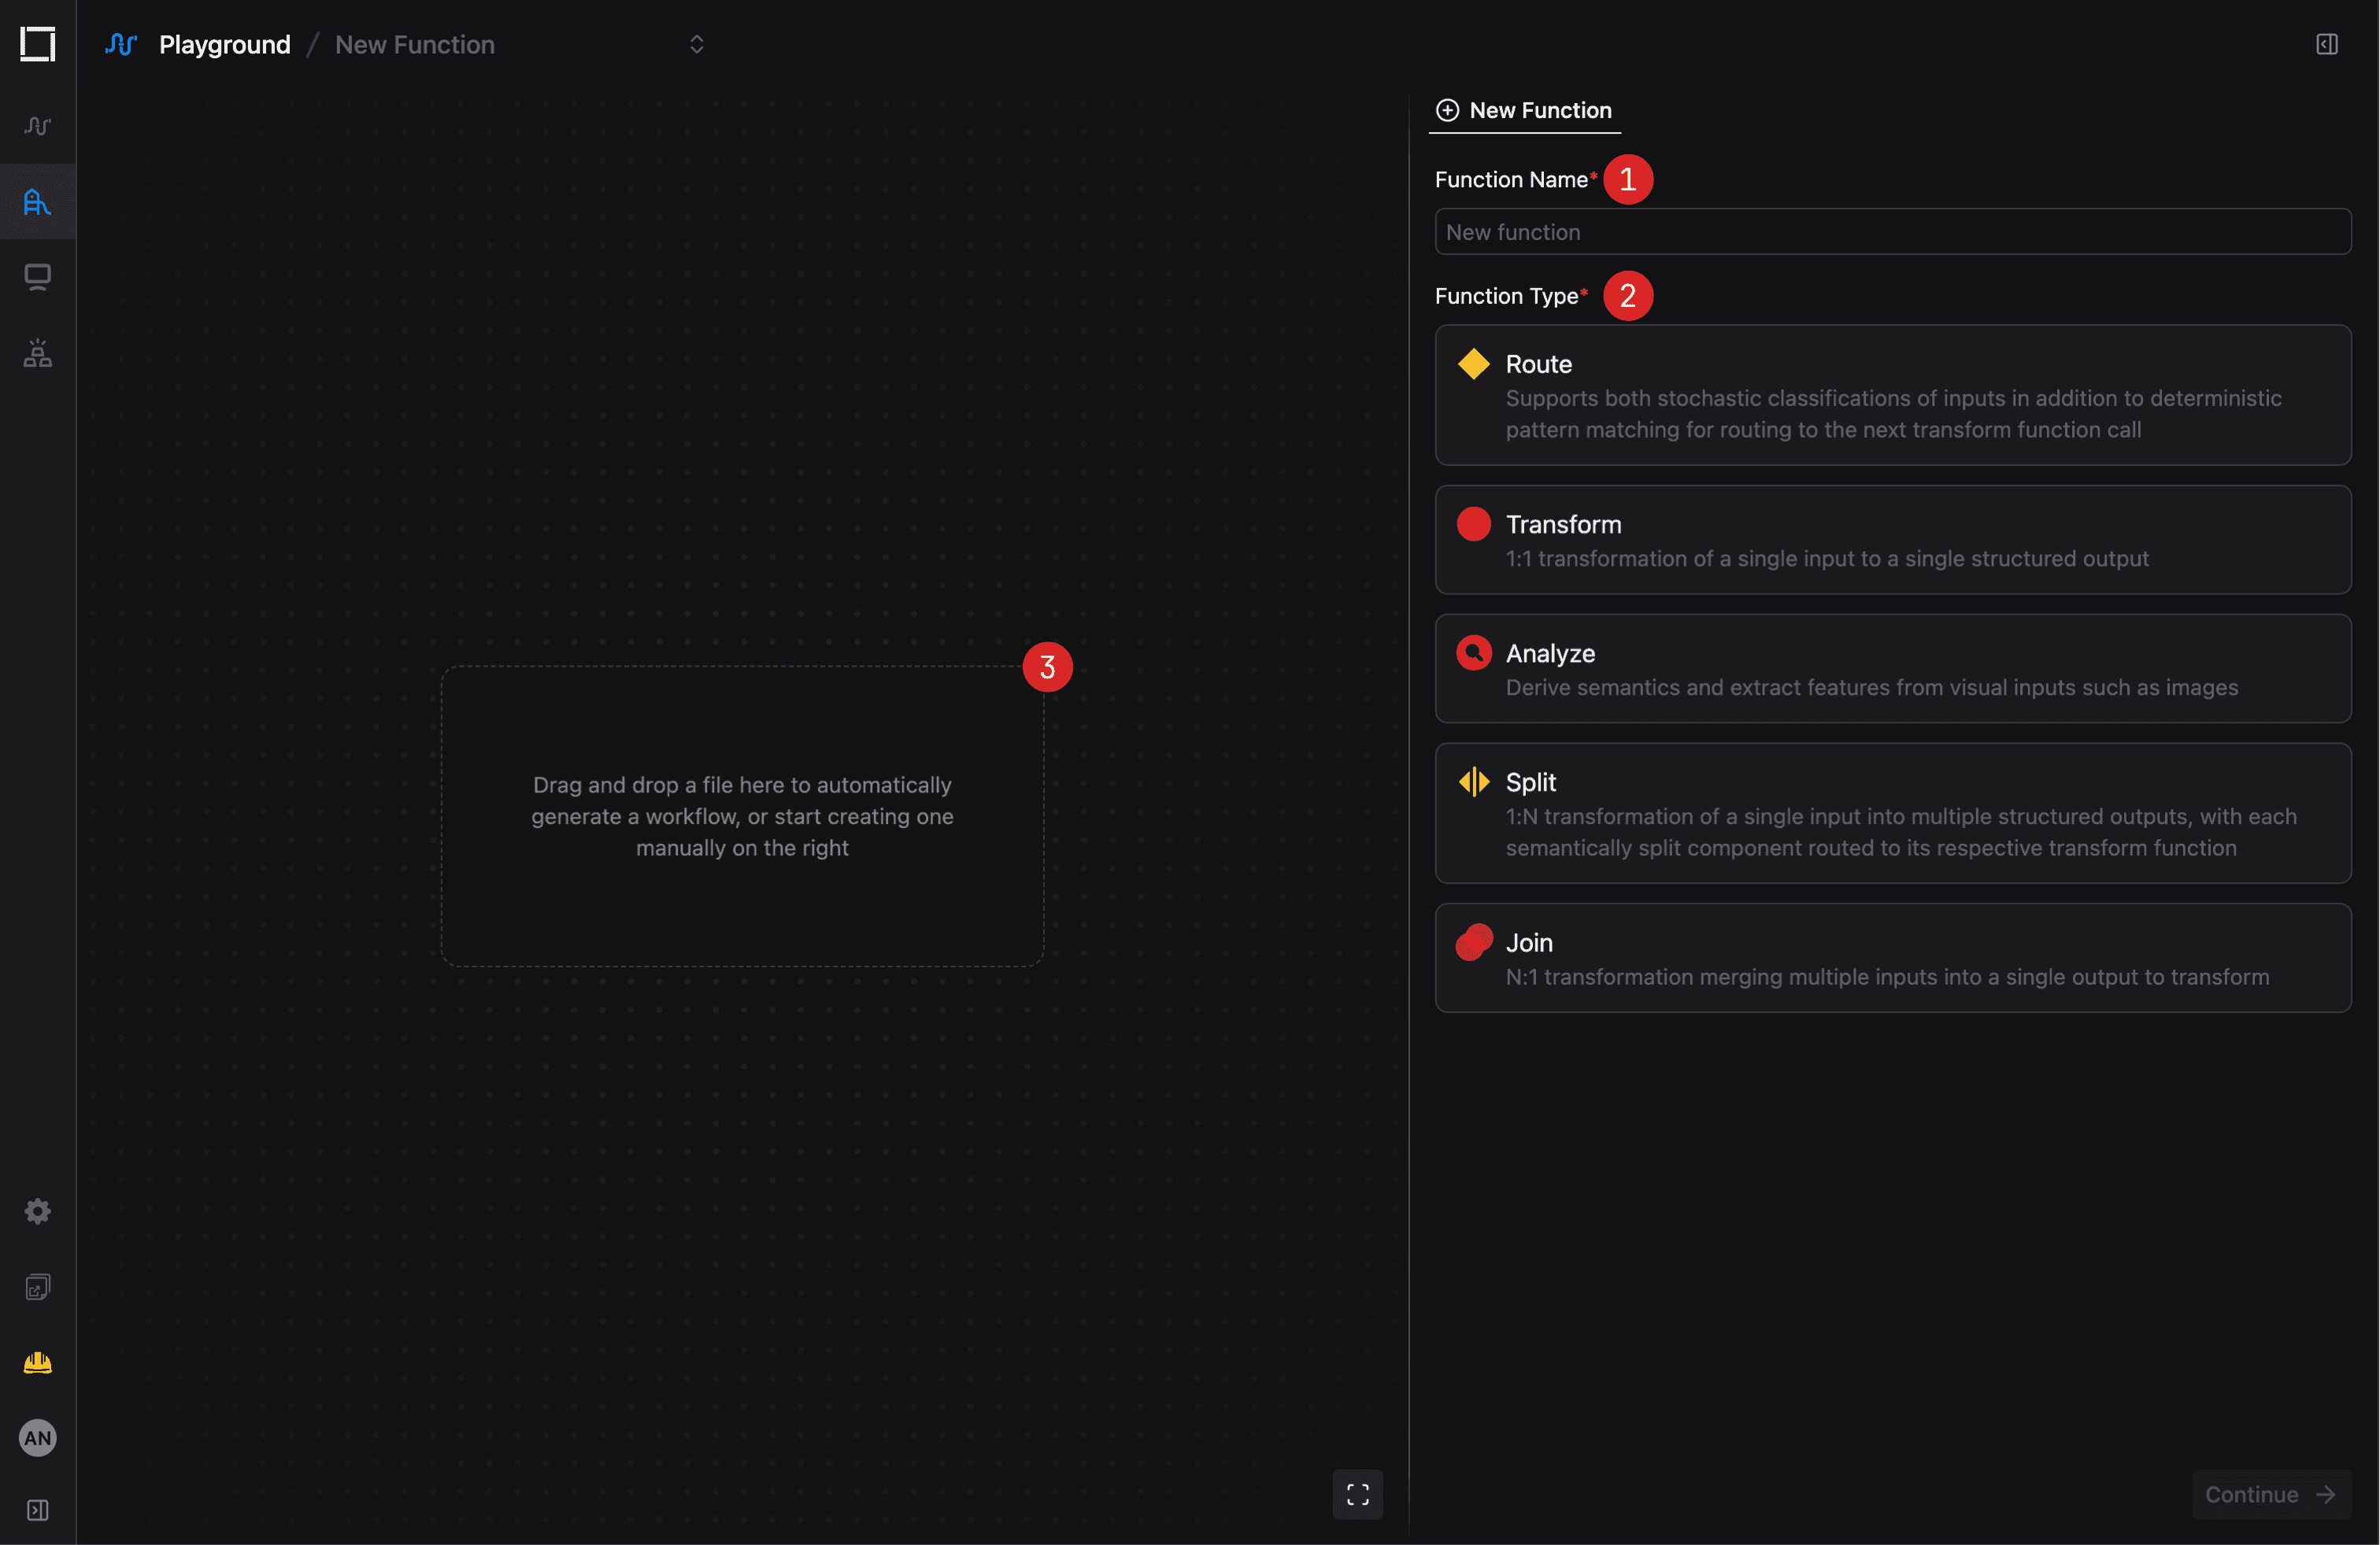Viewport: 2380px width, 1545px height.
Task: Open the breadcrumb selector next to New Function
Action: pos(696,44)
